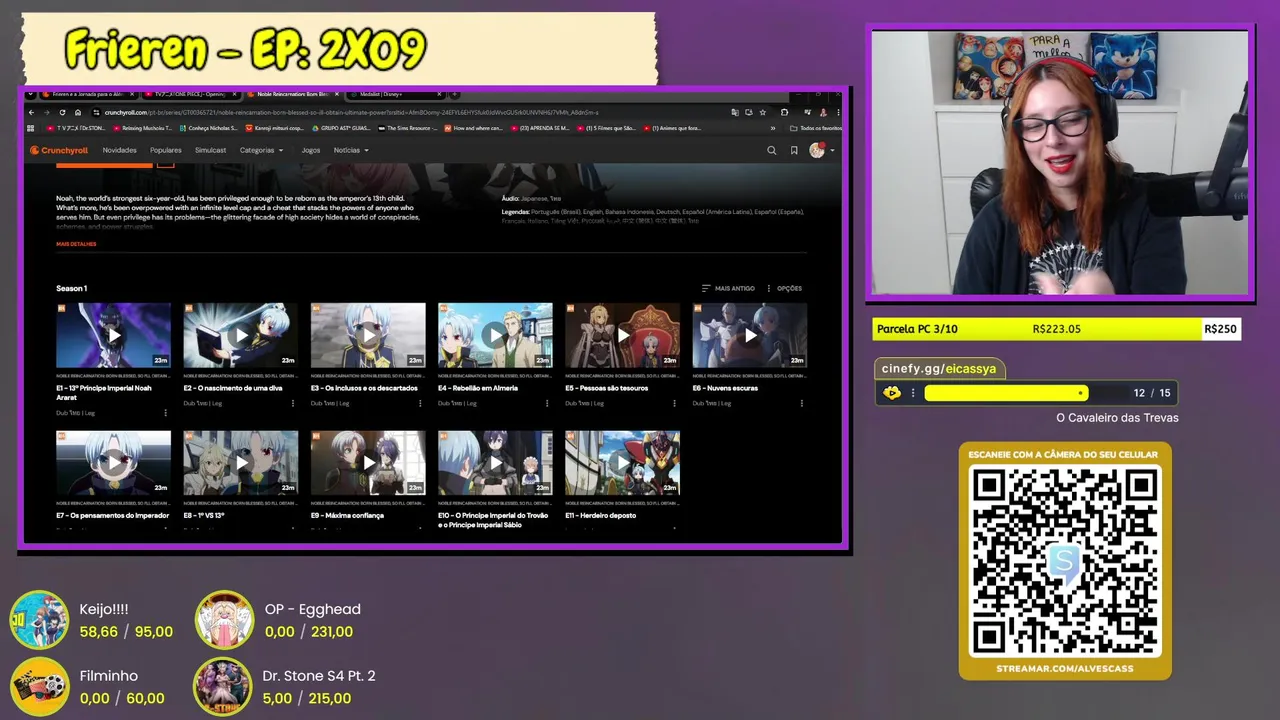The height and width of the screenshot is (720, 1280).
Task: Play episode E7 - Os pensamentos do Imperador
Action: point(113,463)
